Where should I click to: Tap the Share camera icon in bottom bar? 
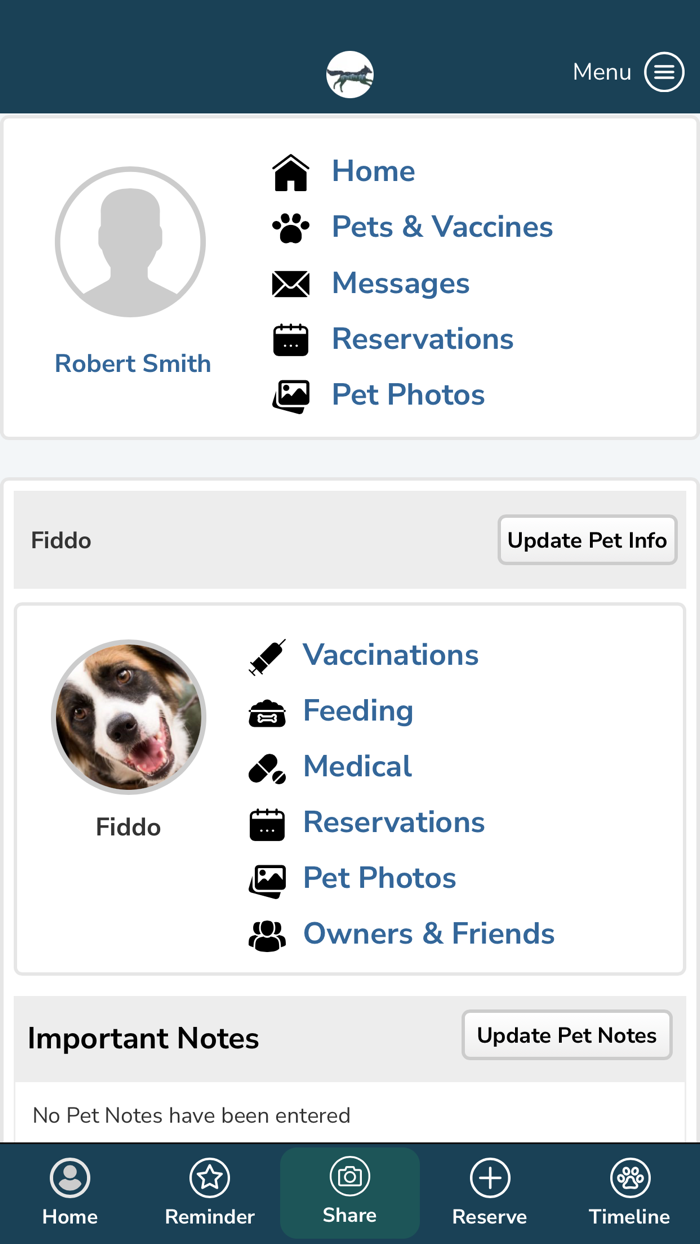[x=350, y=1178]
